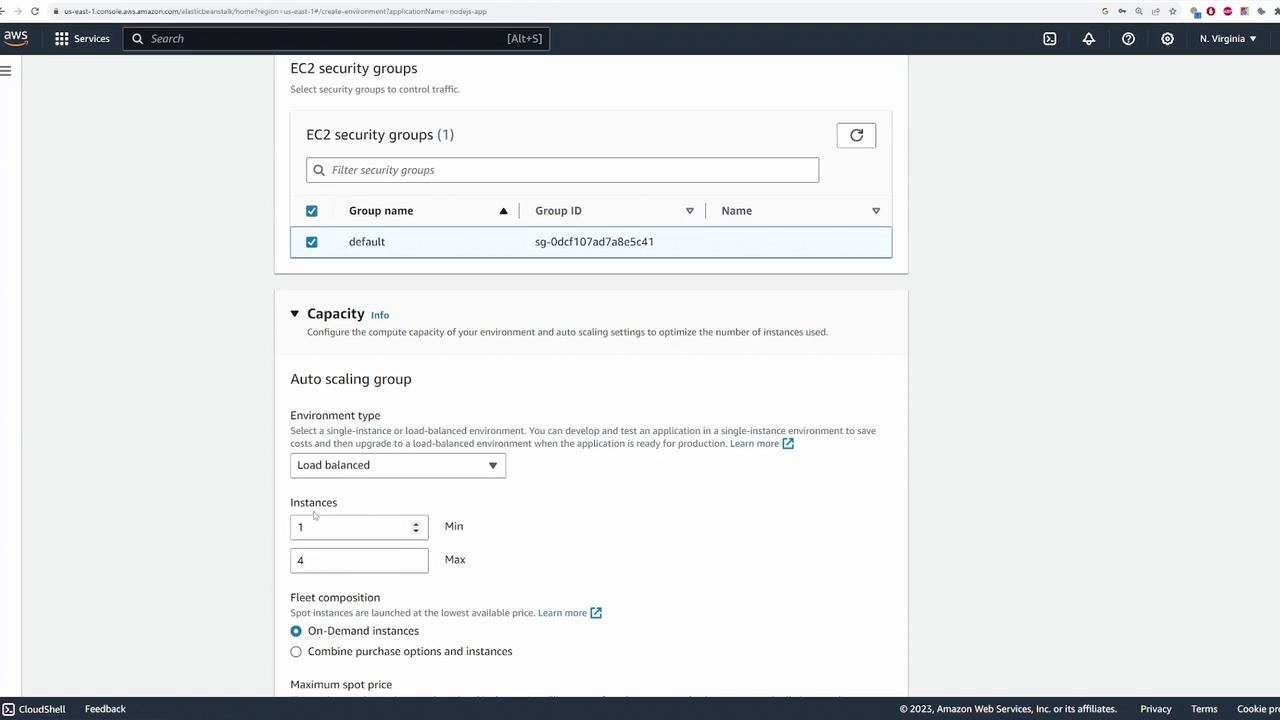The width and height of the screenshot is (1280, 720).
Task: Toggle the select-all security groups checkbox
Action: coord(312,211)
